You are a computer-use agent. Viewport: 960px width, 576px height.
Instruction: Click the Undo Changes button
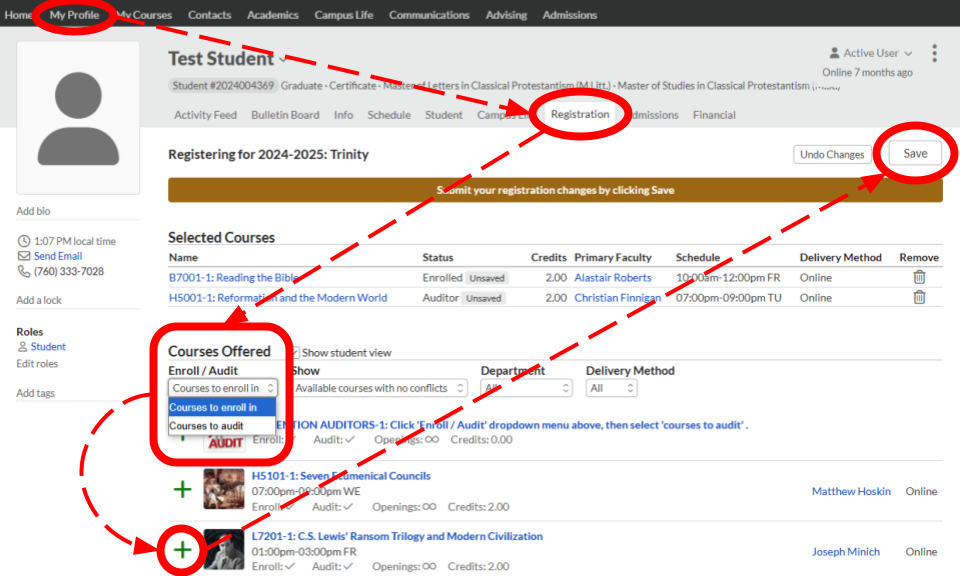pos(832,155)
